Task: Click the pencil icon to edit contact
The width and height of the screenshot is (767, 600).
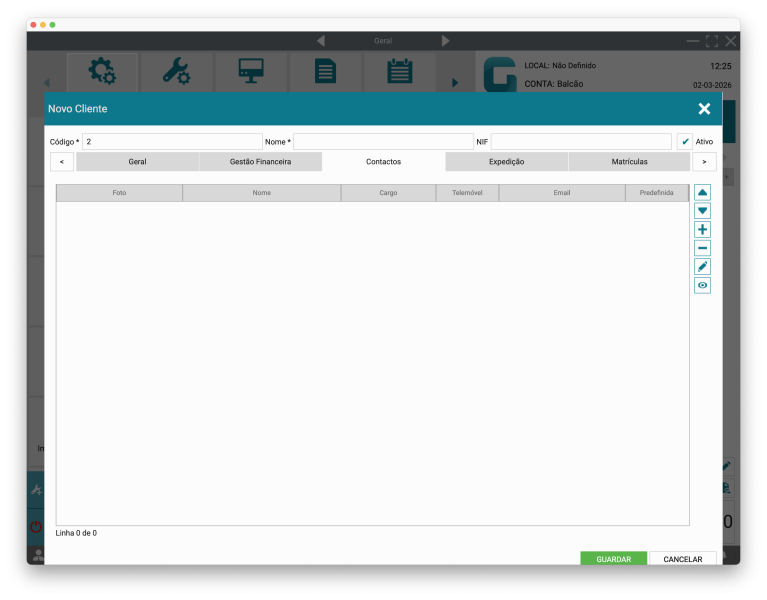Action: point(702,267)
